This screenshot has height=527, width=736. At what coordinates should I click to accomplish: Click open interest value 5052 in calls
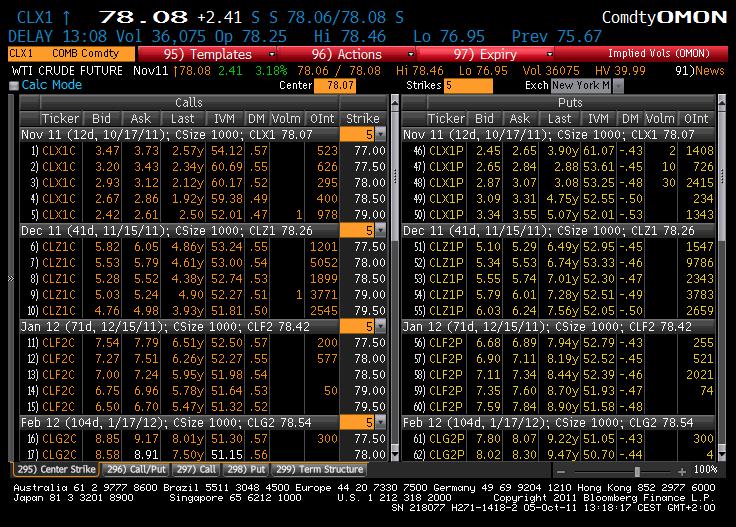(323, 262)
